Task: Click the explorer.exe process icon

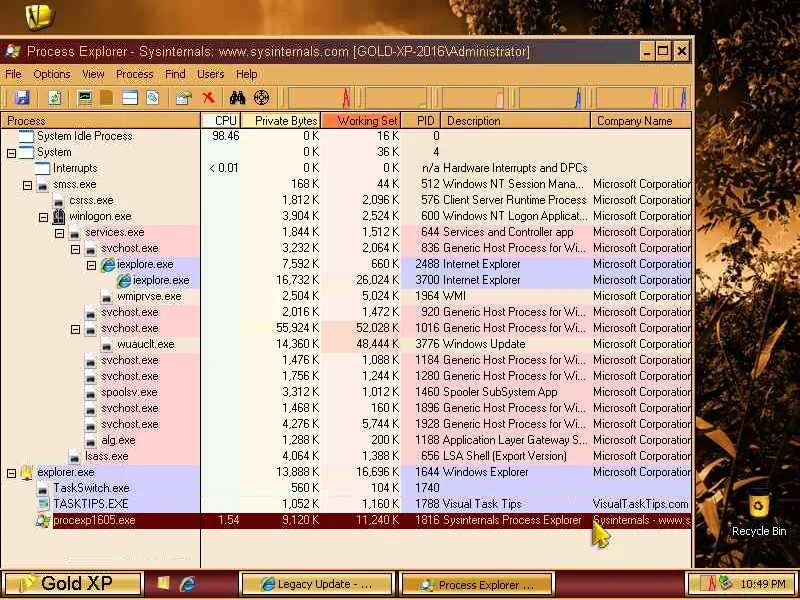Action: [x=27, y=472]
